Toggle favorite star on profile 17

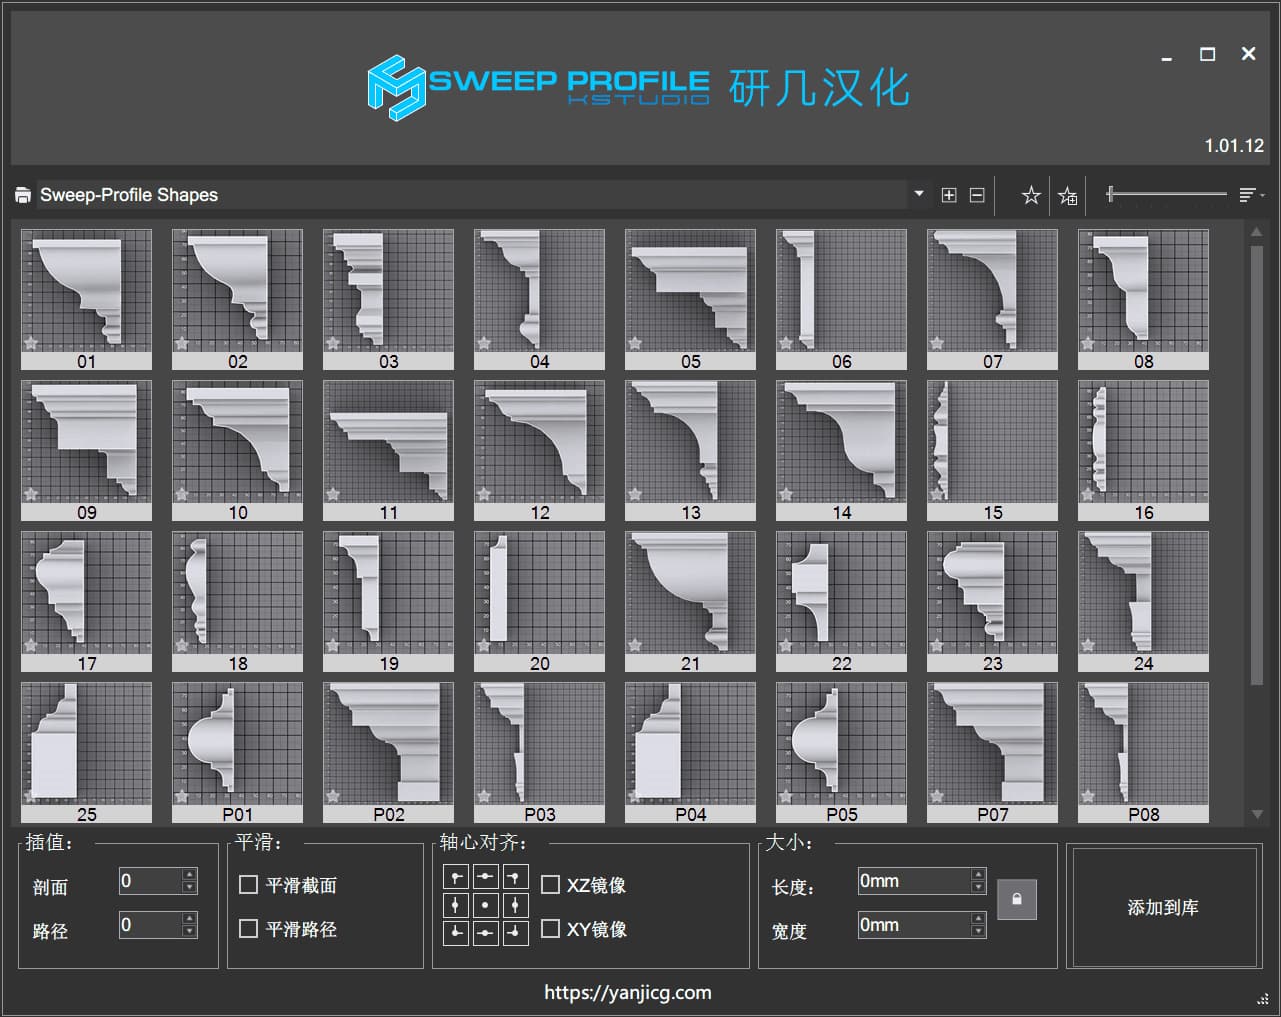[x=31, y=645]
